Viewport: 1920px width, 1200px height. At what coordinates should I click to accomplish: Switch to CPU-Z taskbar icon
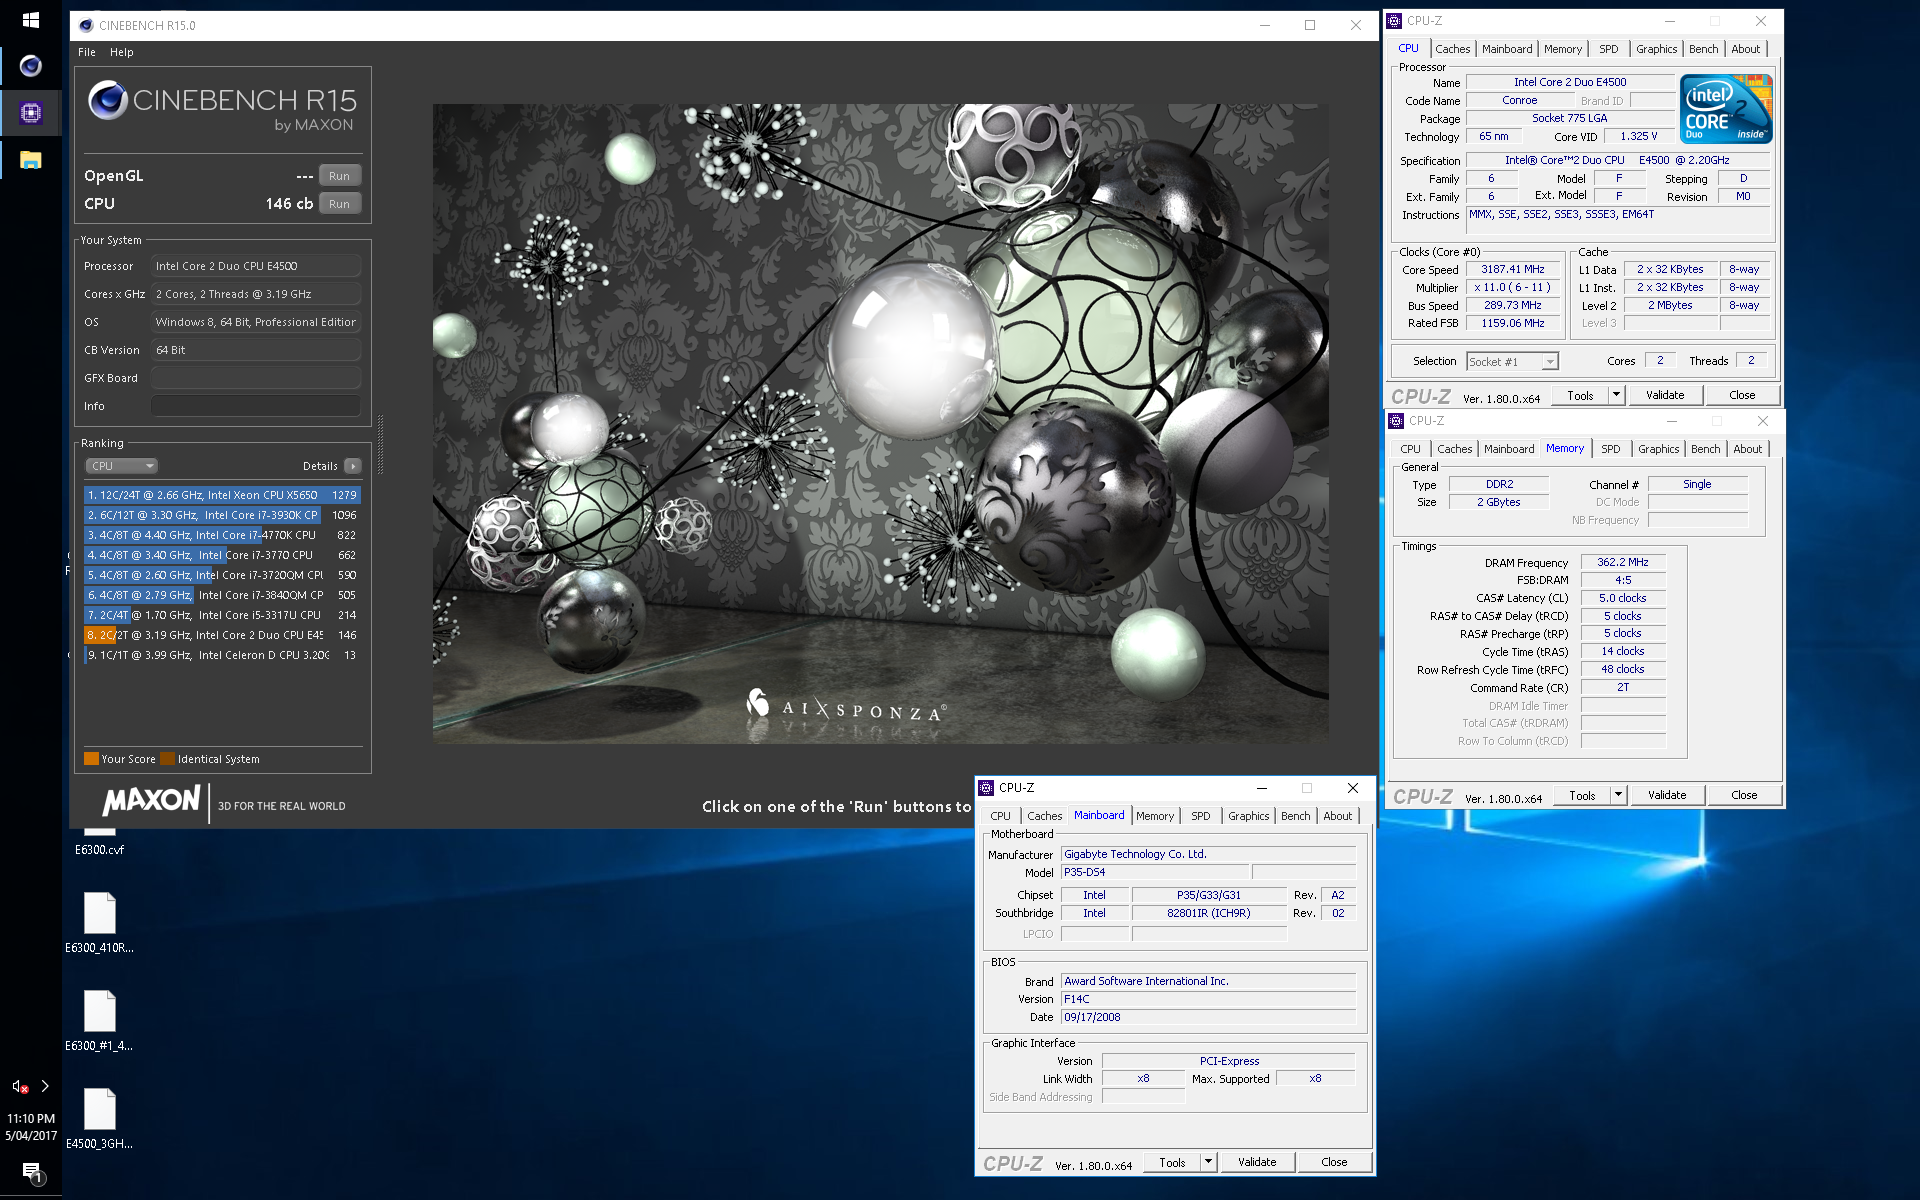pos(31,113)
